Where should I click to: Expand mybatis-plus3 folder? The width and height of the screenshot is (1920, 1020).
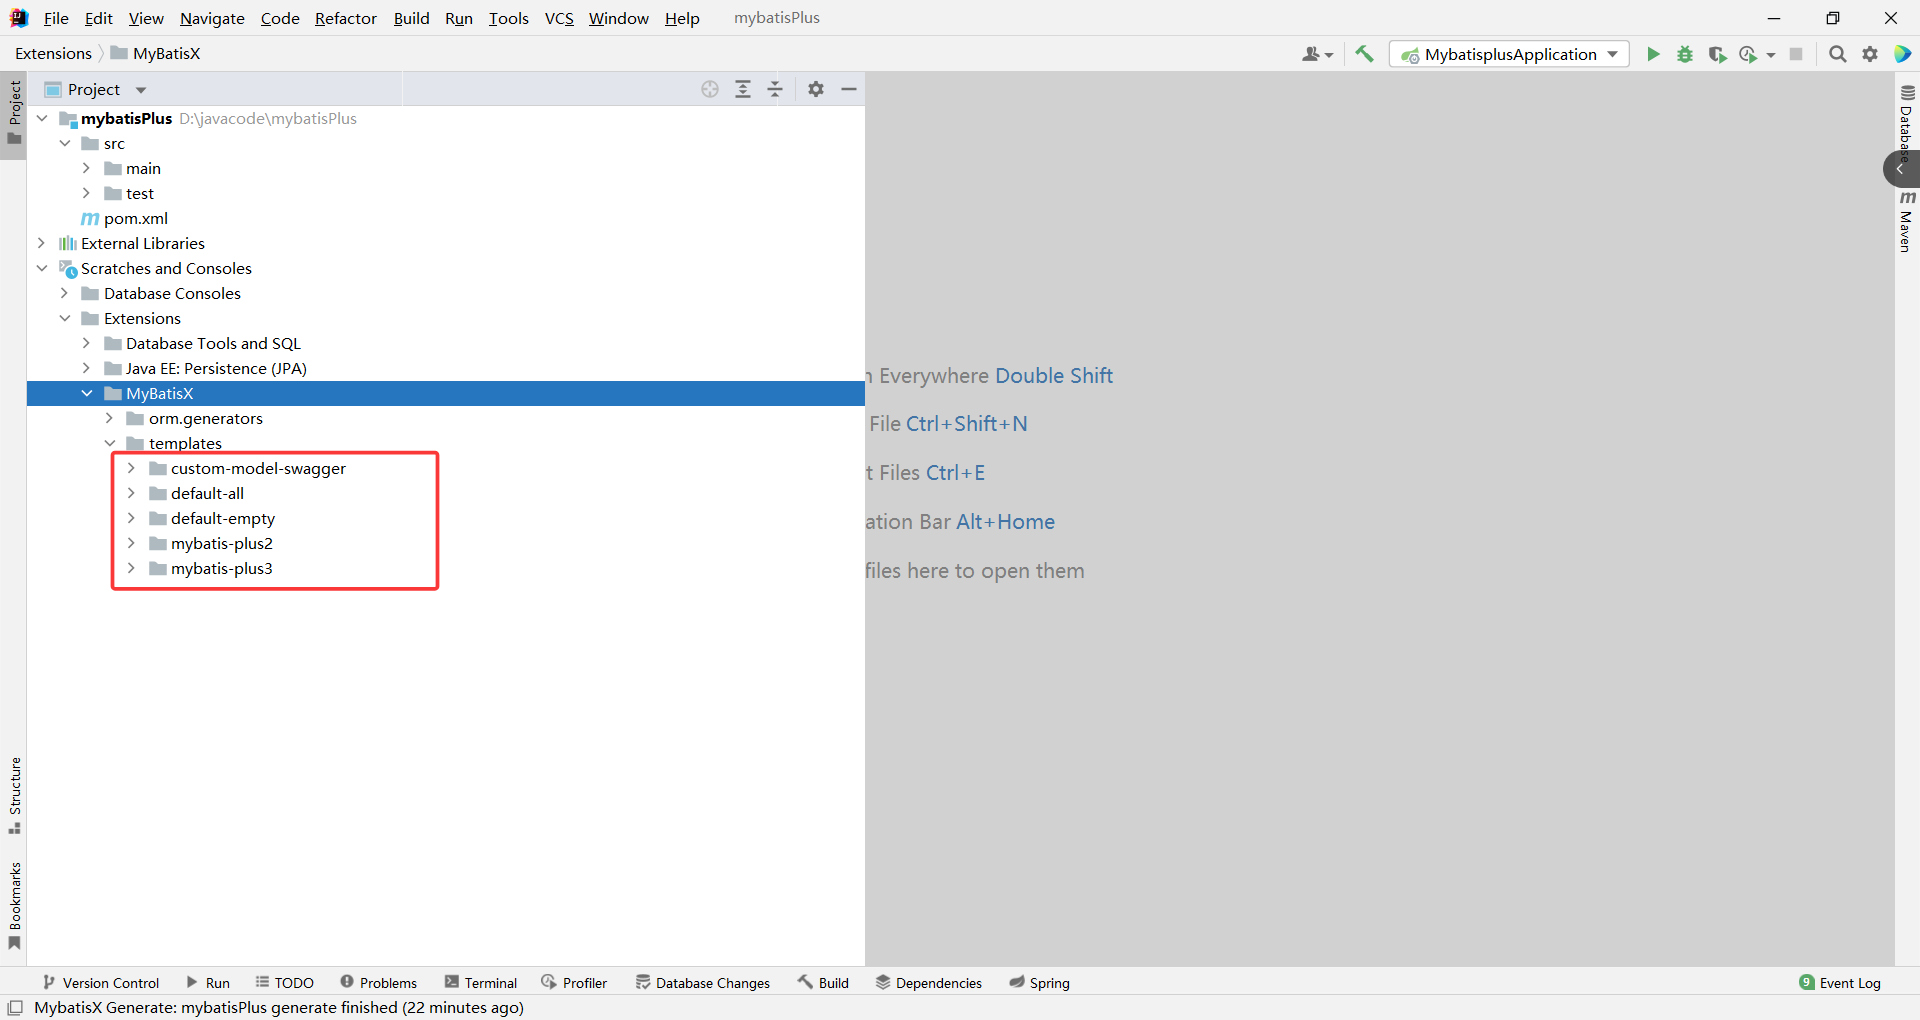pyautogui.click(x=131, y=568)
